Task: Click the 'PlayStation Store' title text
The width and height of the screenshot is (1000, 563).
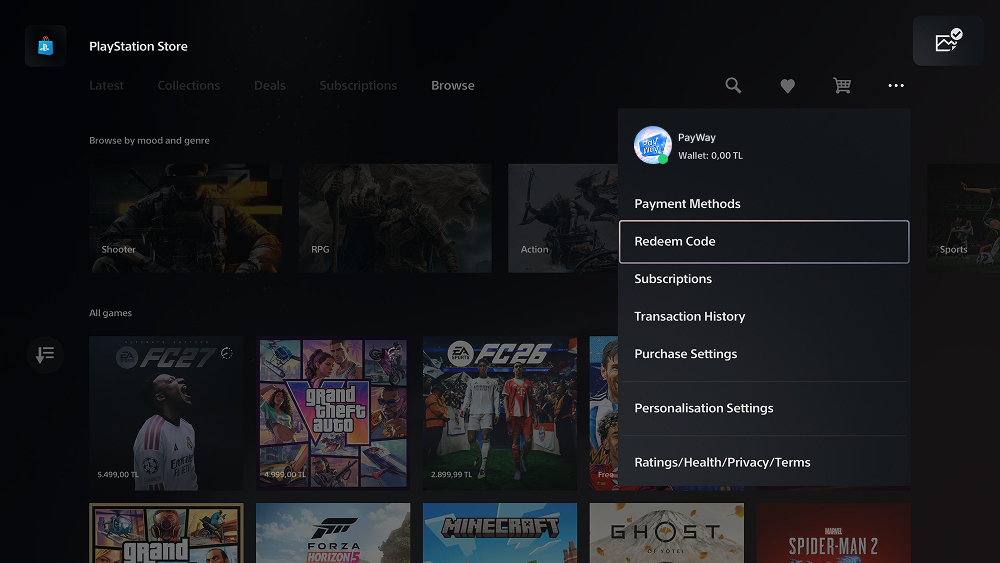Action: click(x=138, y=47)
